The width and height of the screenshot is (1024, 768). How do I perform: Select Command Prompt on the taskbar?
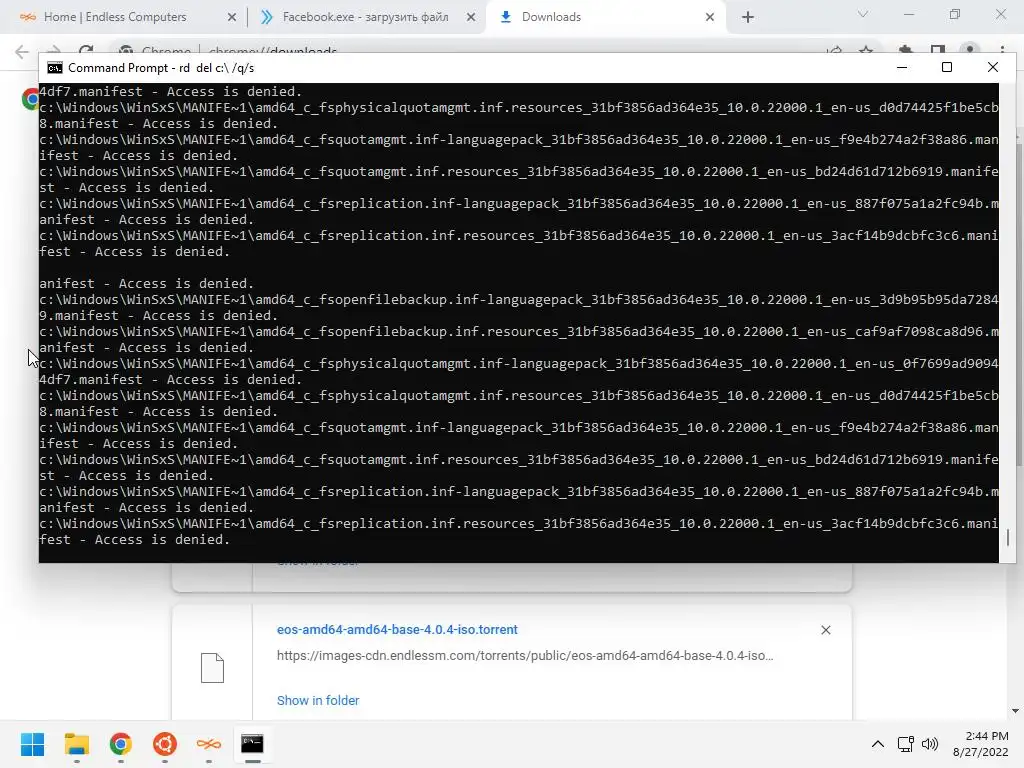tap(252, 744)
